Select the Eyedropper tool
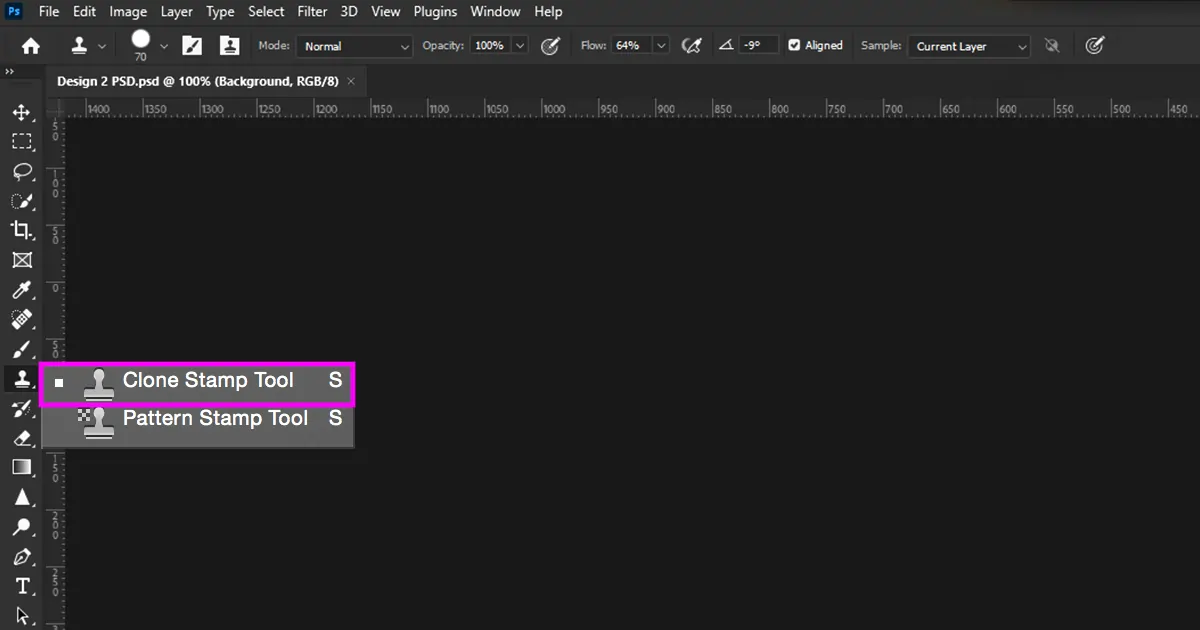Image resolution: width=1200 pixels, height=630 pixels. [x=23, y=290]
